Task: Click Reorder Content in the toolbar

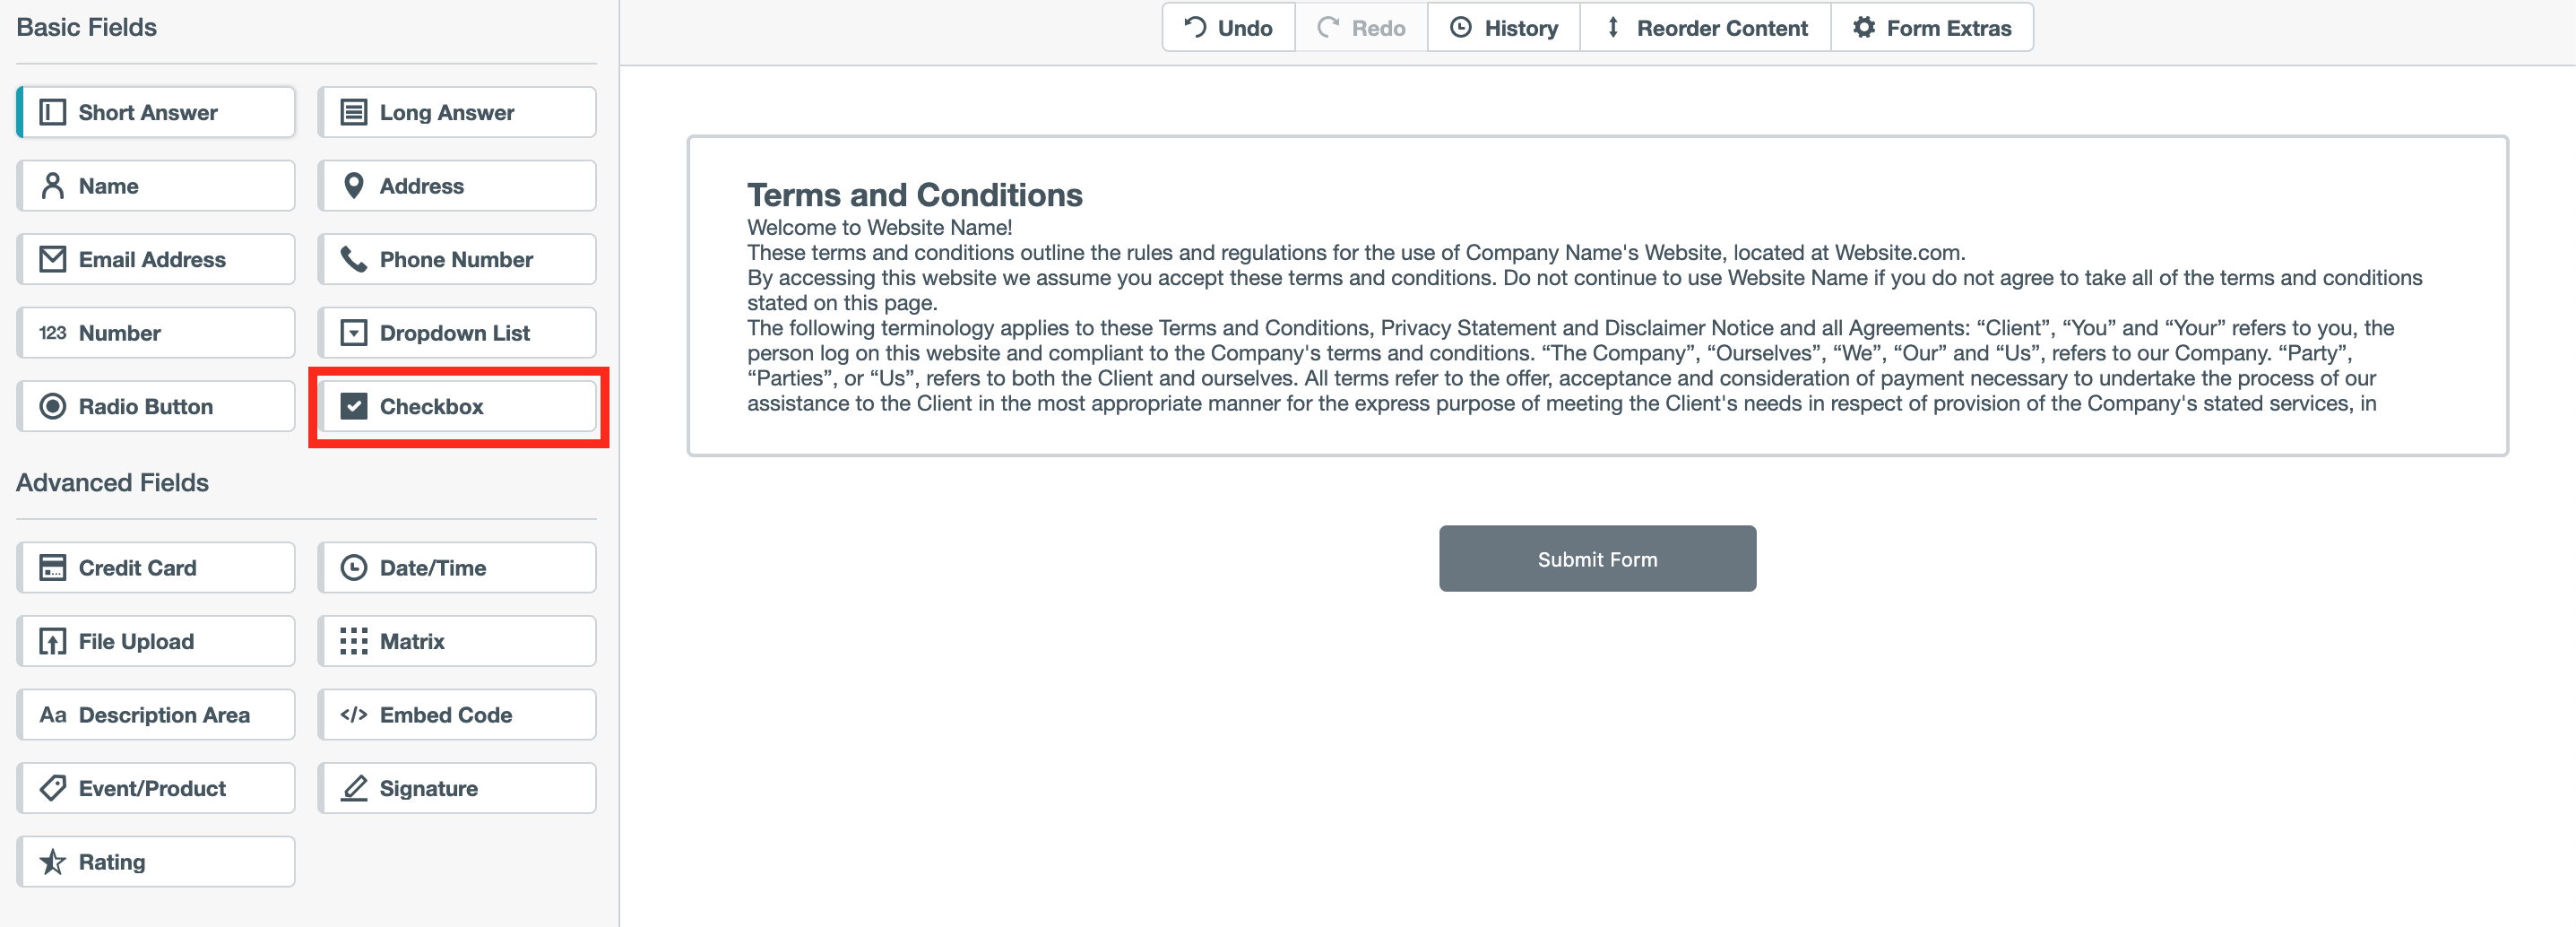Action: point(1705,28)
